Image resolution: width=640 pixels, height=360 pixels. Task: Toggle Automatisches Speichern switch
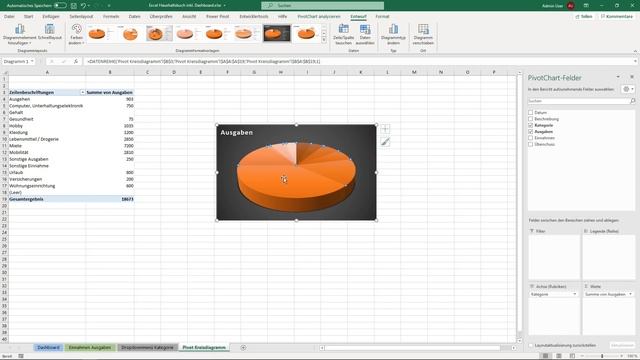point(60,6)
